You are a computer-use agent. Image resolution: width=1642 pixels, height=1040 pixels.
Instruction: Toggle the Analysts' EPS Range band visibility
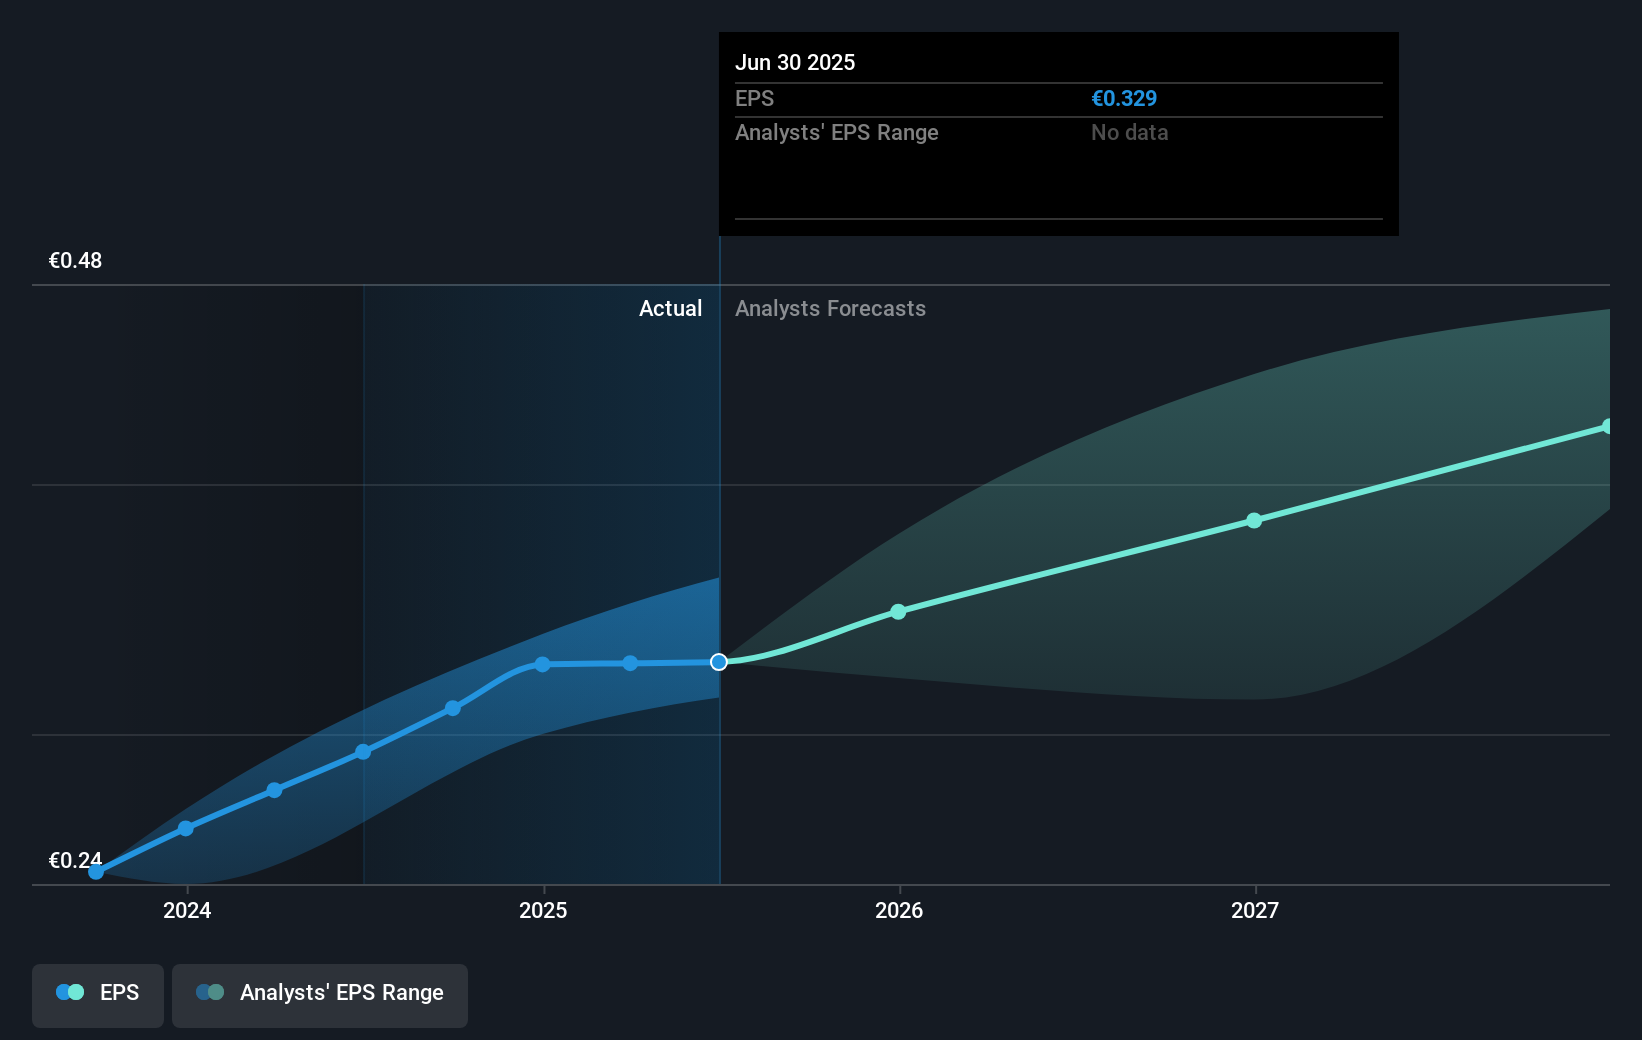[x=320, y=995]
